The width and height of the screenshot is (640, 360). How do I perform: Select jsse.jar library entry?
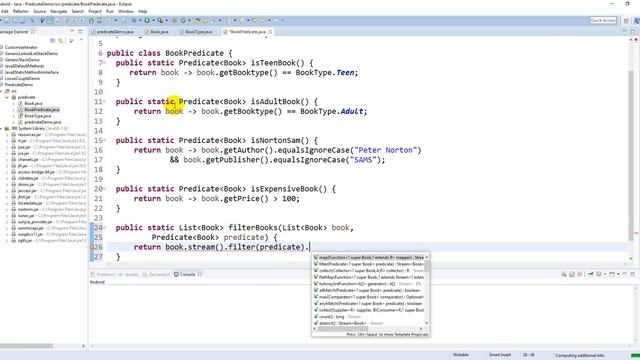[x=24, y=147]
